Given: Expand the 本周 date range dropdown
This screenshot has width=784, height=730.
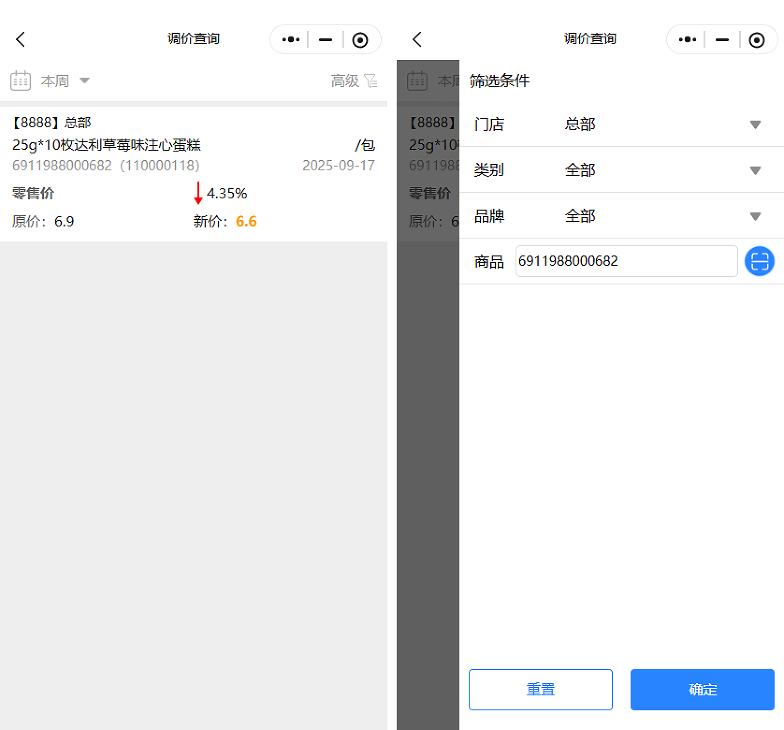Looking at the screenshot, I should (x=84, y=80).
